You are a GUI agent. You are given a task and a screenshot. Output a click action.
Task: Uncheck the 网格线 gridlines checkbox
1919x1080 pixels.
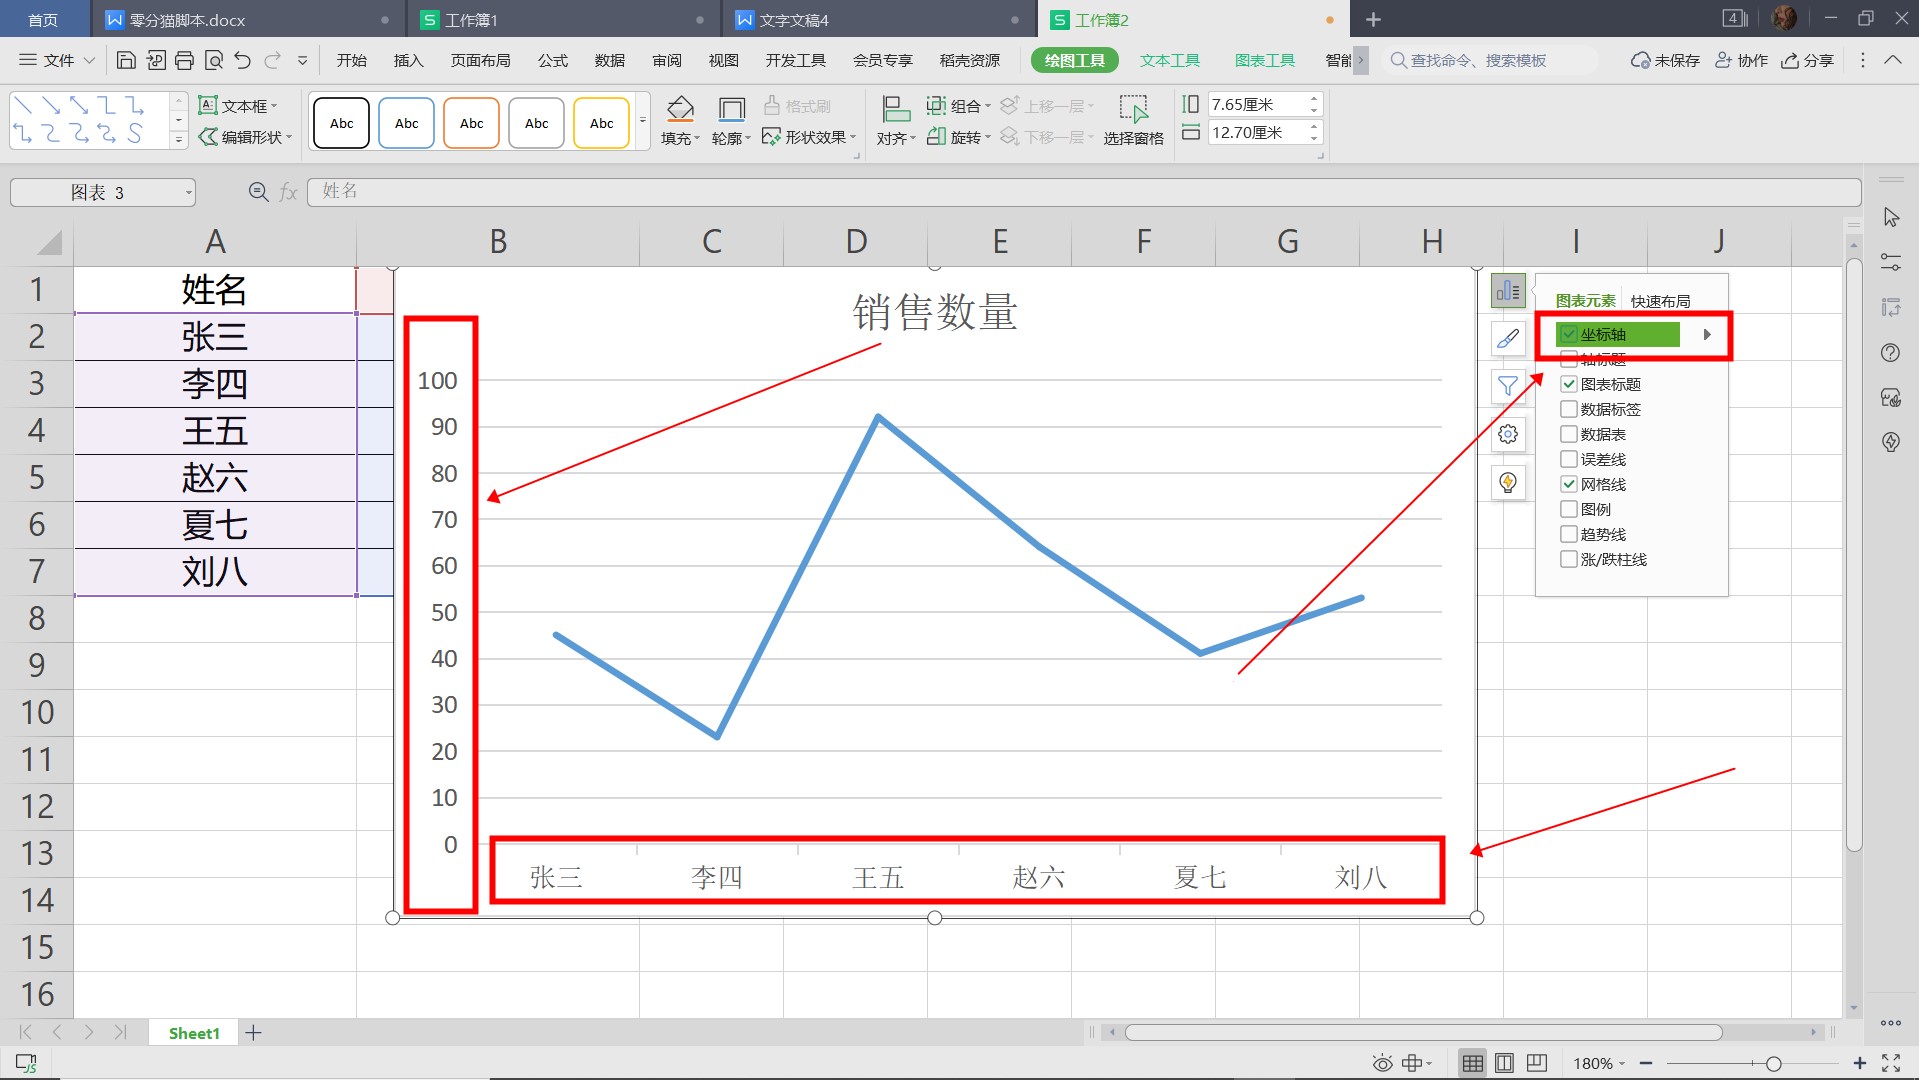tap(1569, 484)
